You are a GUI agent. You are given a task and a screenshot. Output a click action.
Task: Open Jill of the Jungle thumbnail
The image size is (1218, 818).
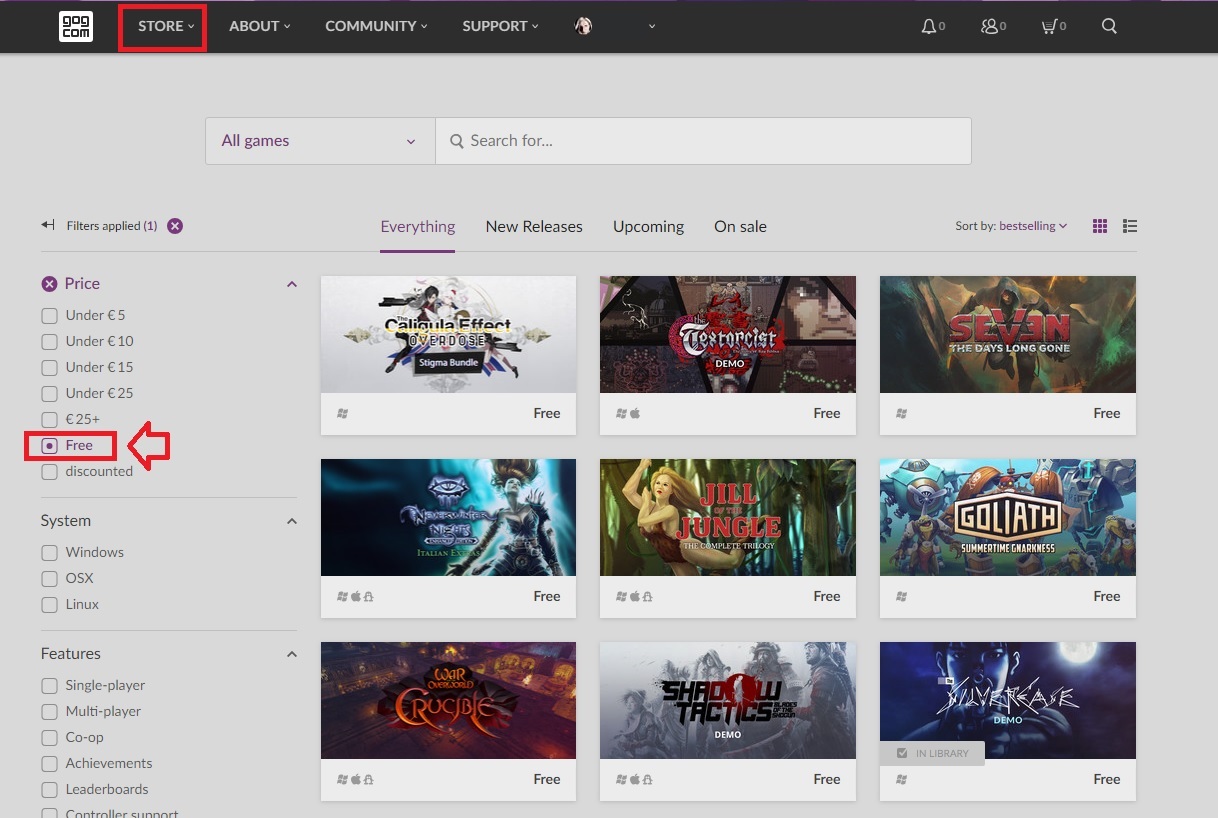[x=728, y=517]
